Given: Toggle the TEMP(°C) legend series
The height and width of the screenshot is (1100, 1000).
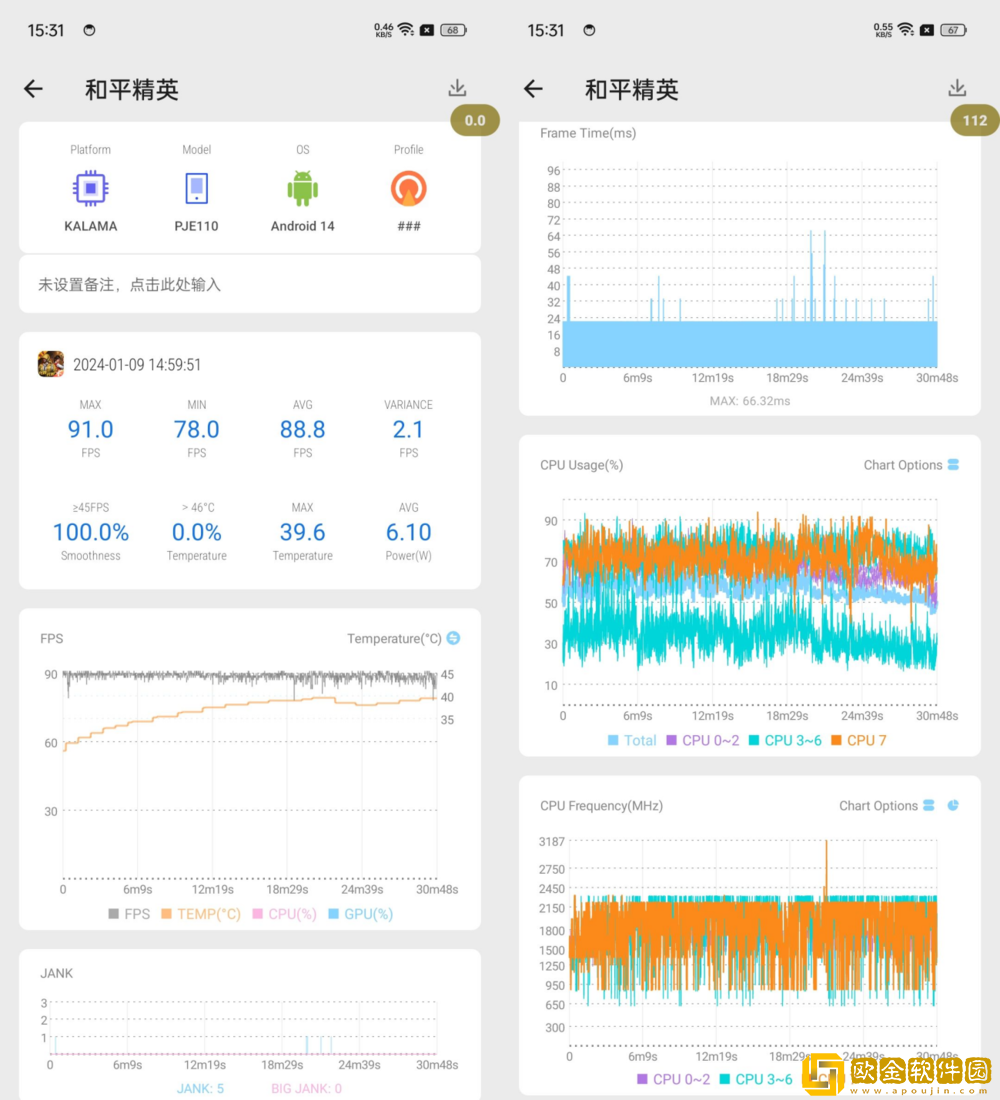Looking at the screenshot, I should 200,914.
